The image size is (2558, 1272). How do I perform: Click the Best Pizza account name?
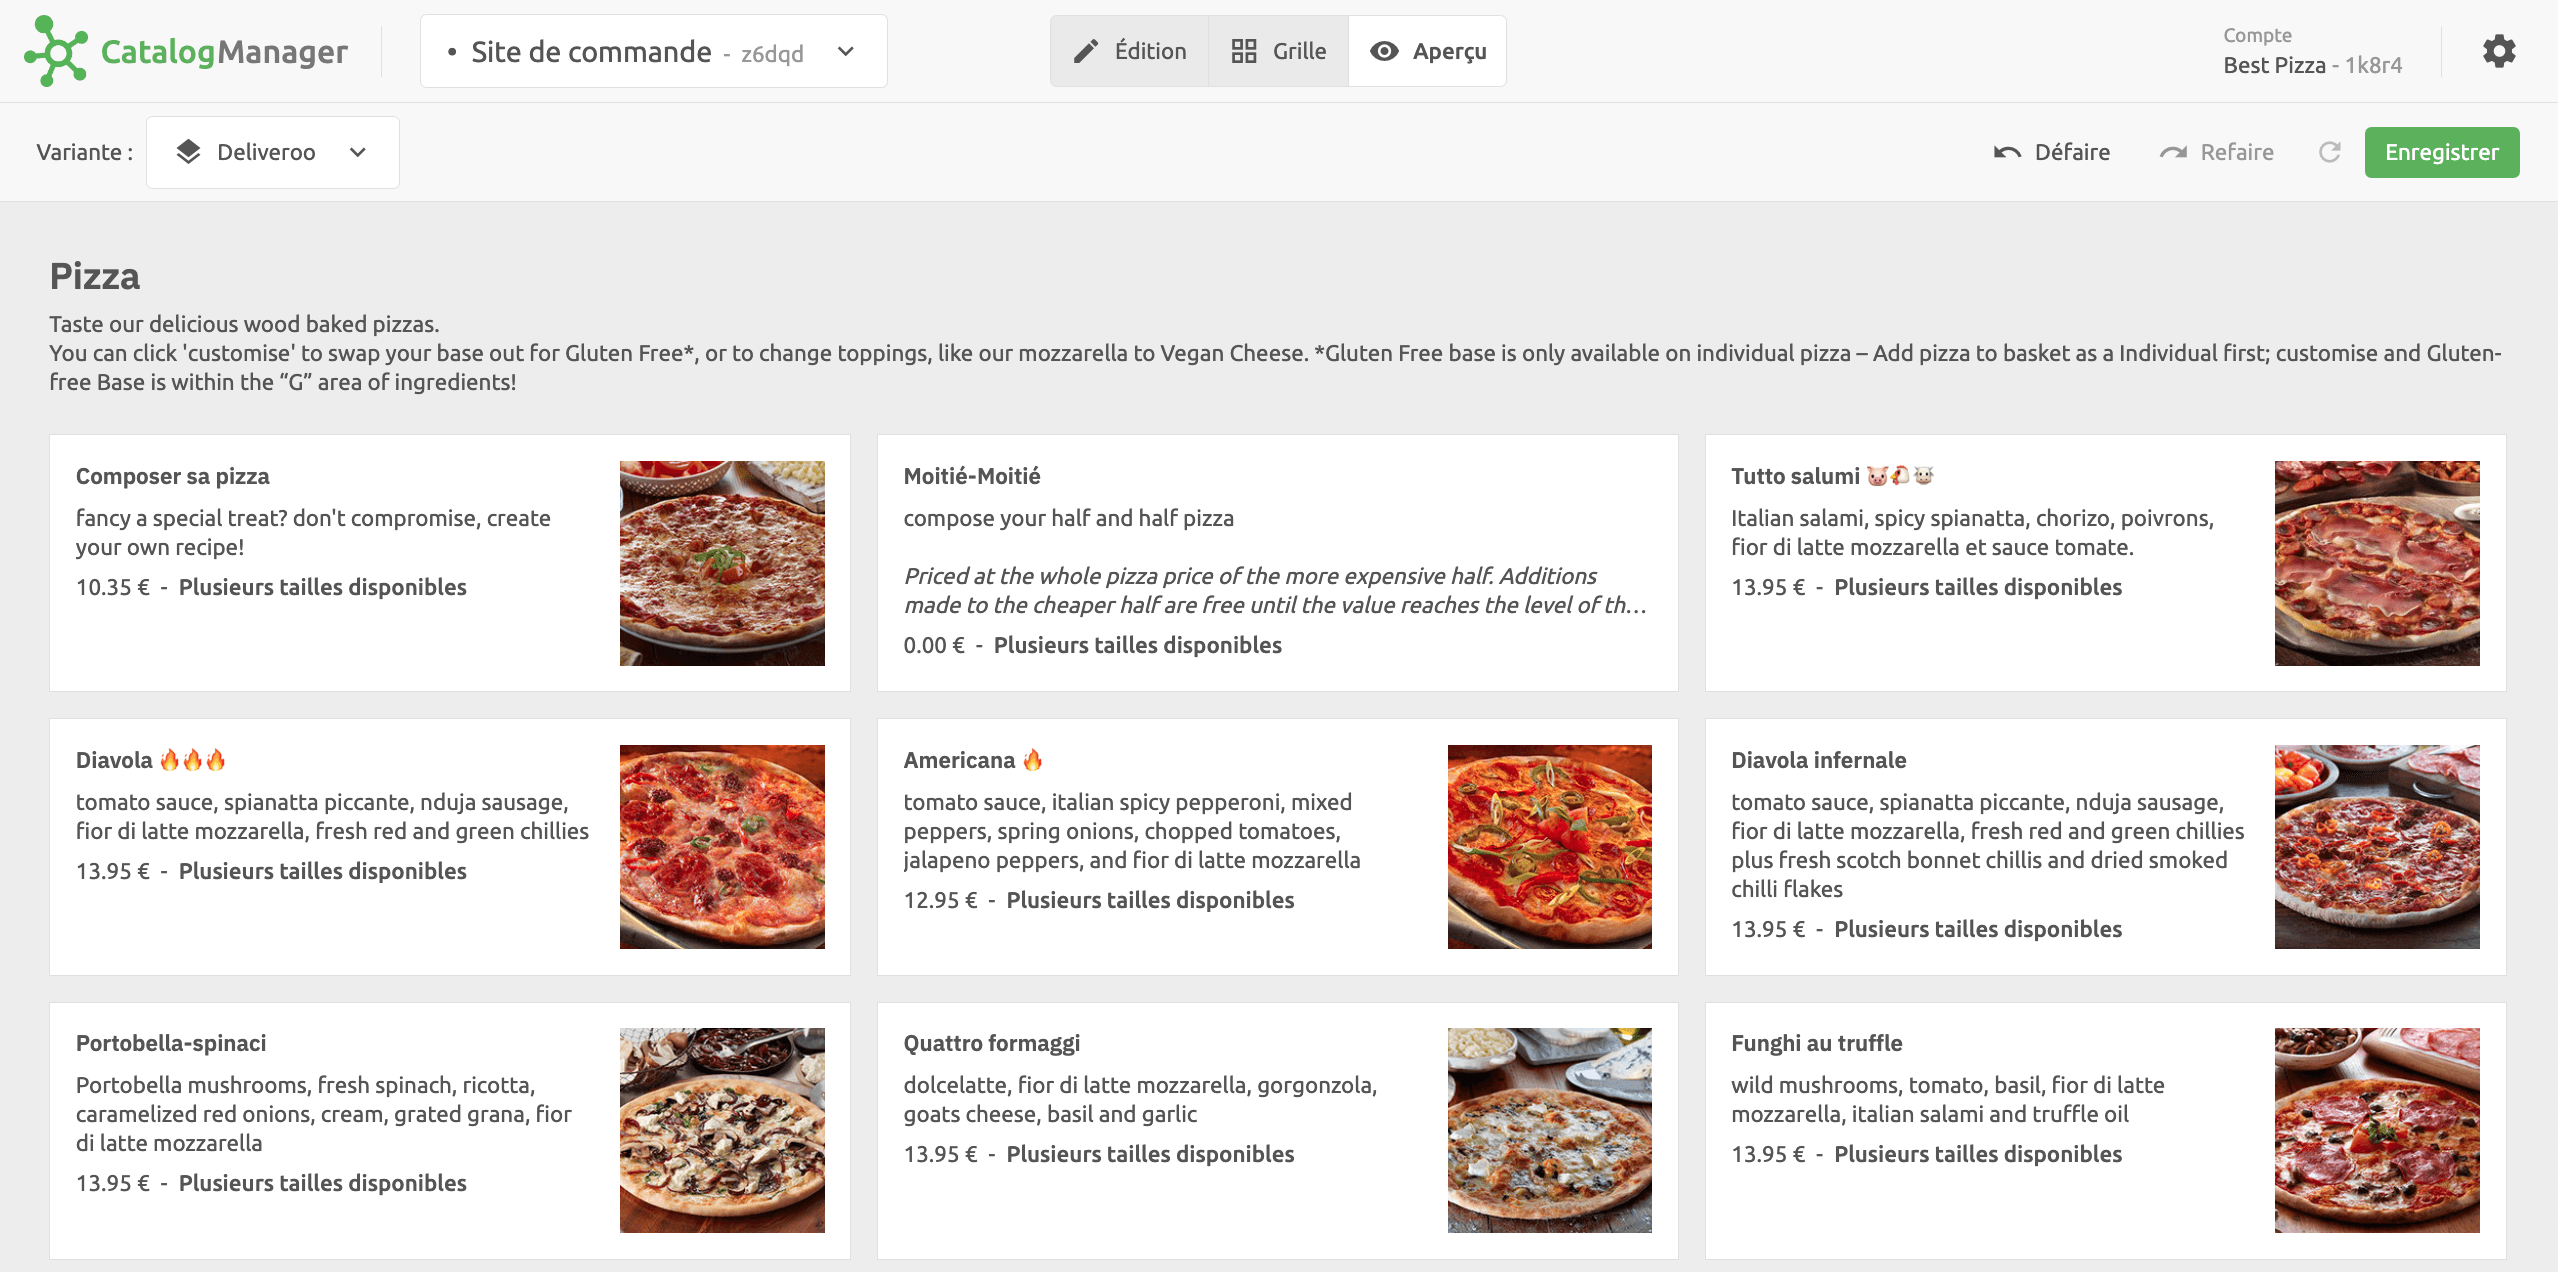2274,65
